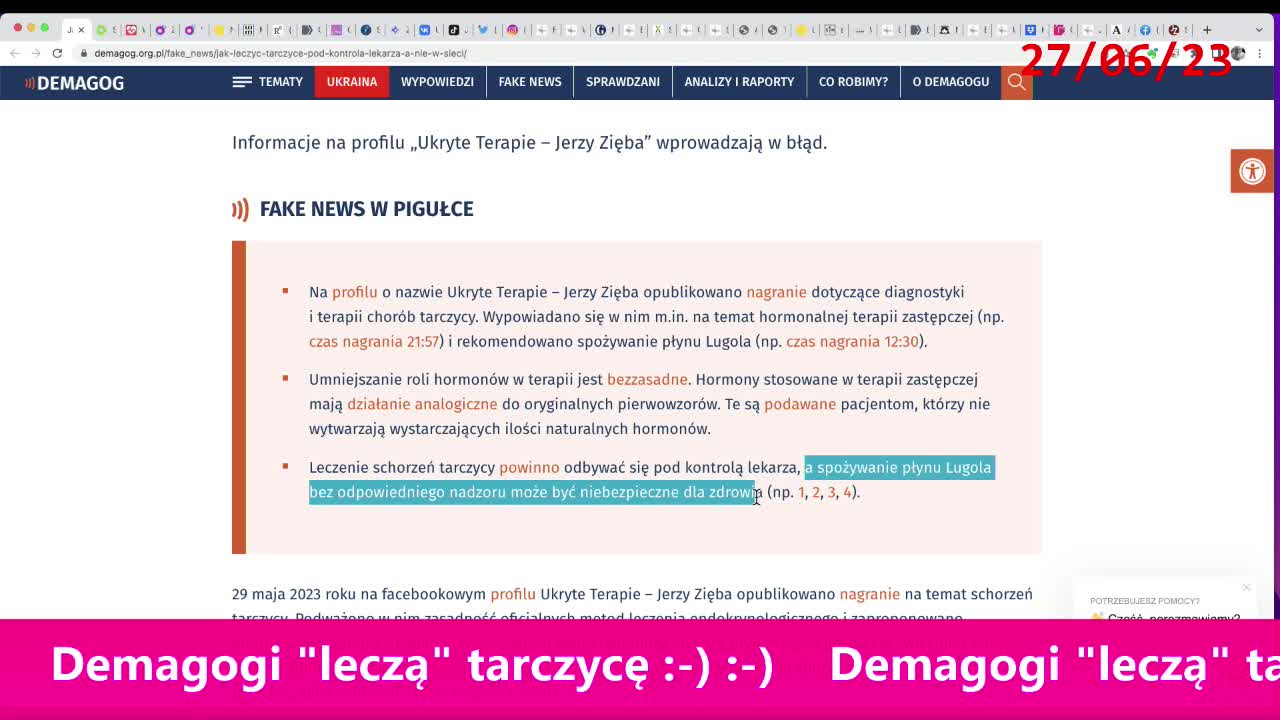Click the browser back arrow
This screenshot has height=720, width=1280.
[x=16, y=53]
